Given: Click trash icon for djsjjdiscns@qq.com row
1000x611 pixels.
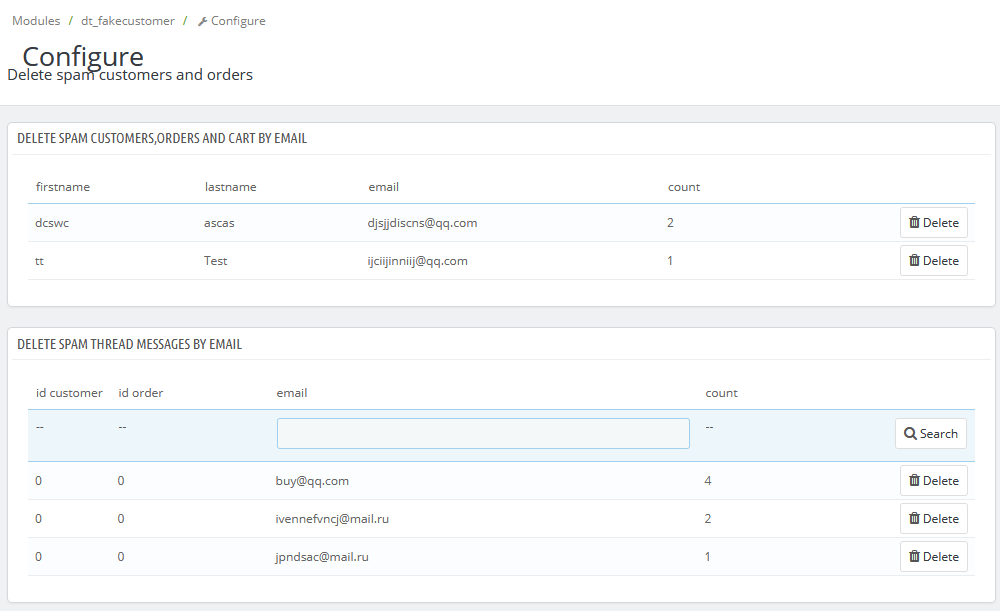Looking at the screenshot, I should 914,223.
